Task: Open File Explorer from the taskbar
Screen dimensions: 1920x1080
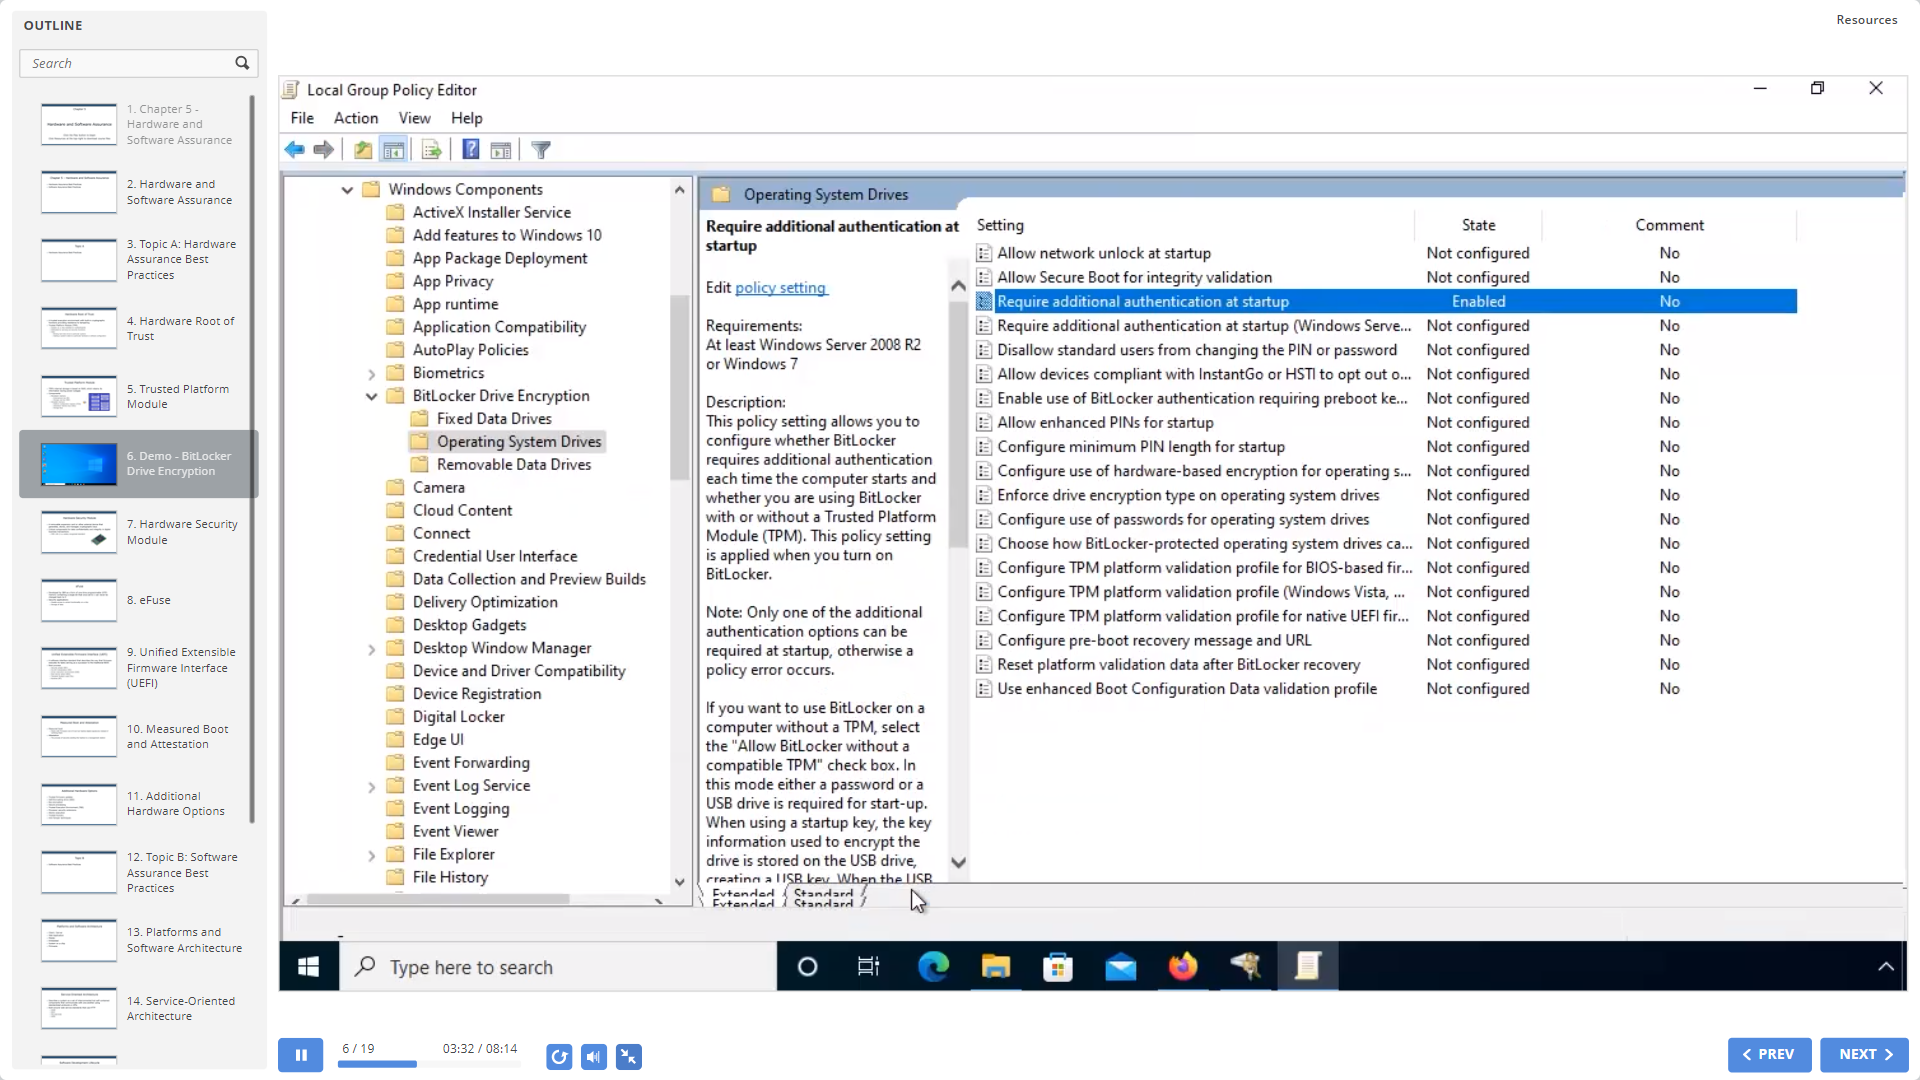Action: coord(995,967)
